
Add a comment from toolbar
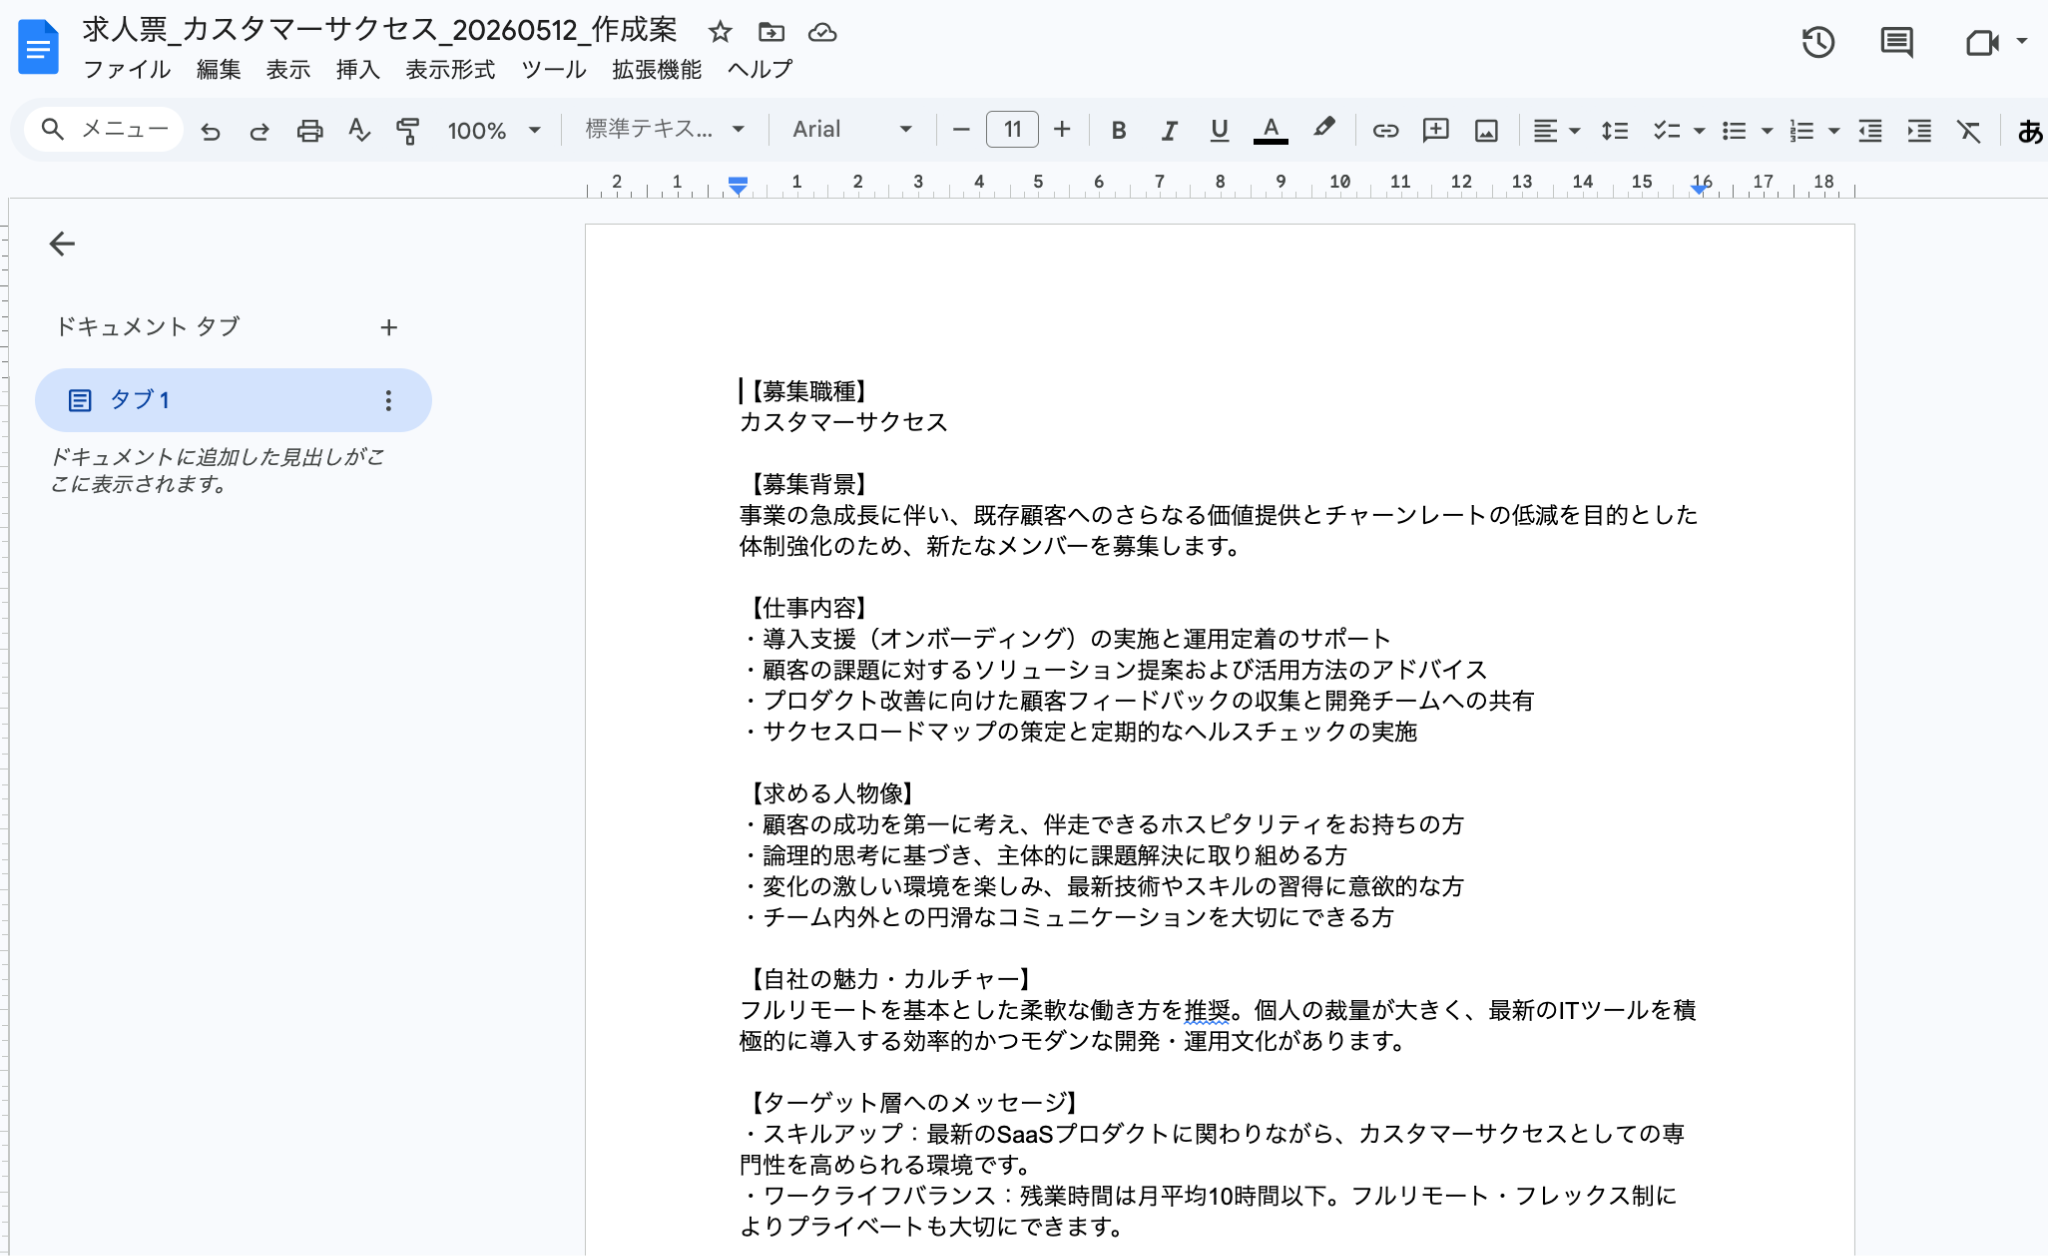coord(1435,130)
